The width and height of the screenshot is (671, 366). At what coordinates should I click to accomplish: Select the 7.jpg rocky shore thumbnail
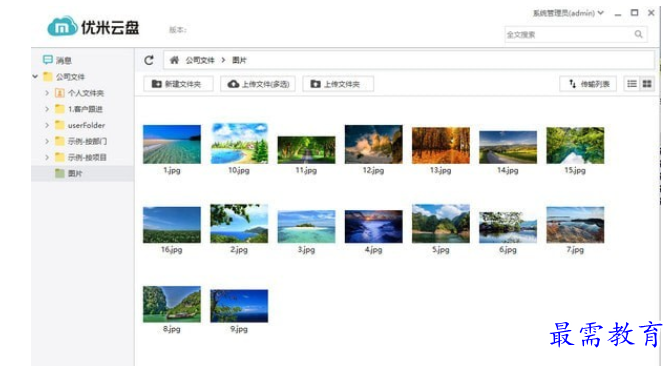click(x=575, y=225)
